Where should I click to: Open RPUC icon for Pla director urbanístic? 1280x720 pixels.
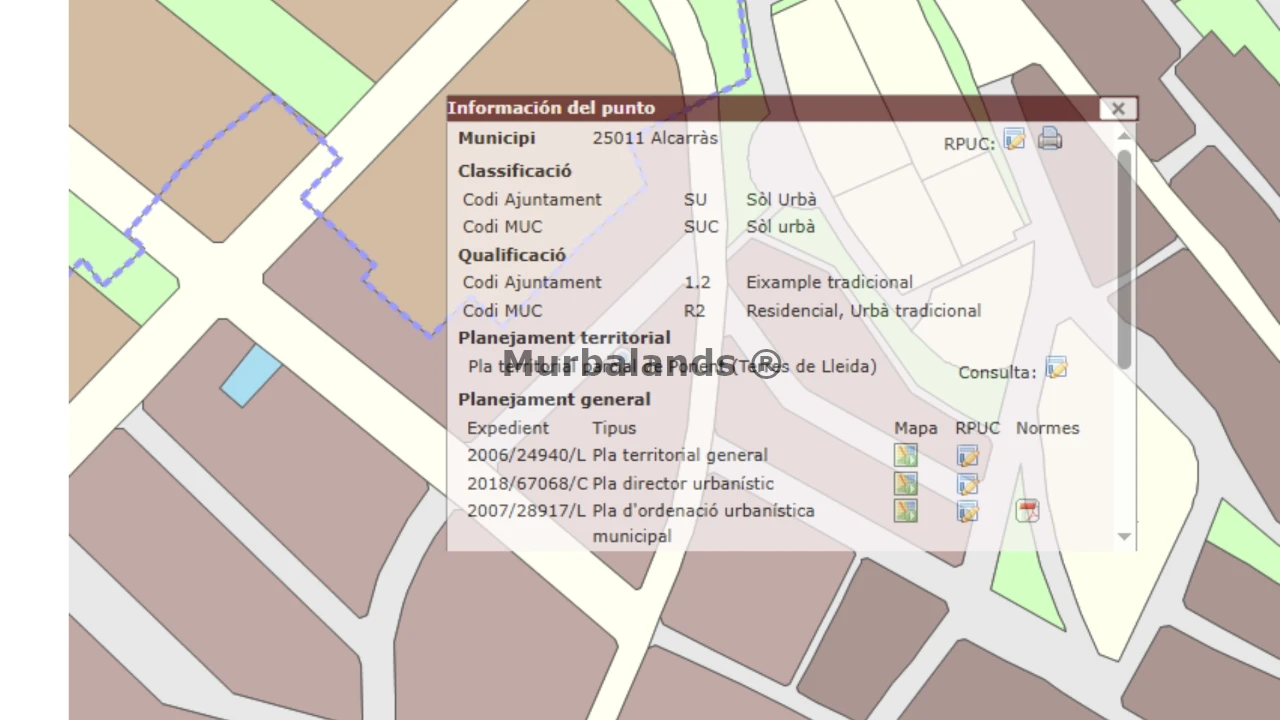click(967, 485)
